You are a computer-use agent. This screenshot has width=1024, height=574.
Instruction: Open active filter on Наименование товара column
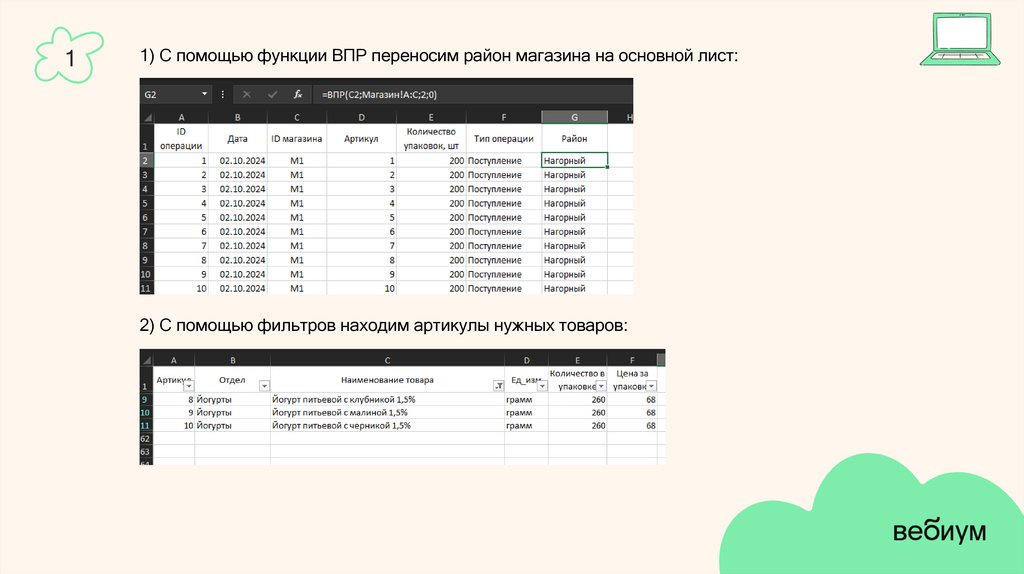point(498,386)
